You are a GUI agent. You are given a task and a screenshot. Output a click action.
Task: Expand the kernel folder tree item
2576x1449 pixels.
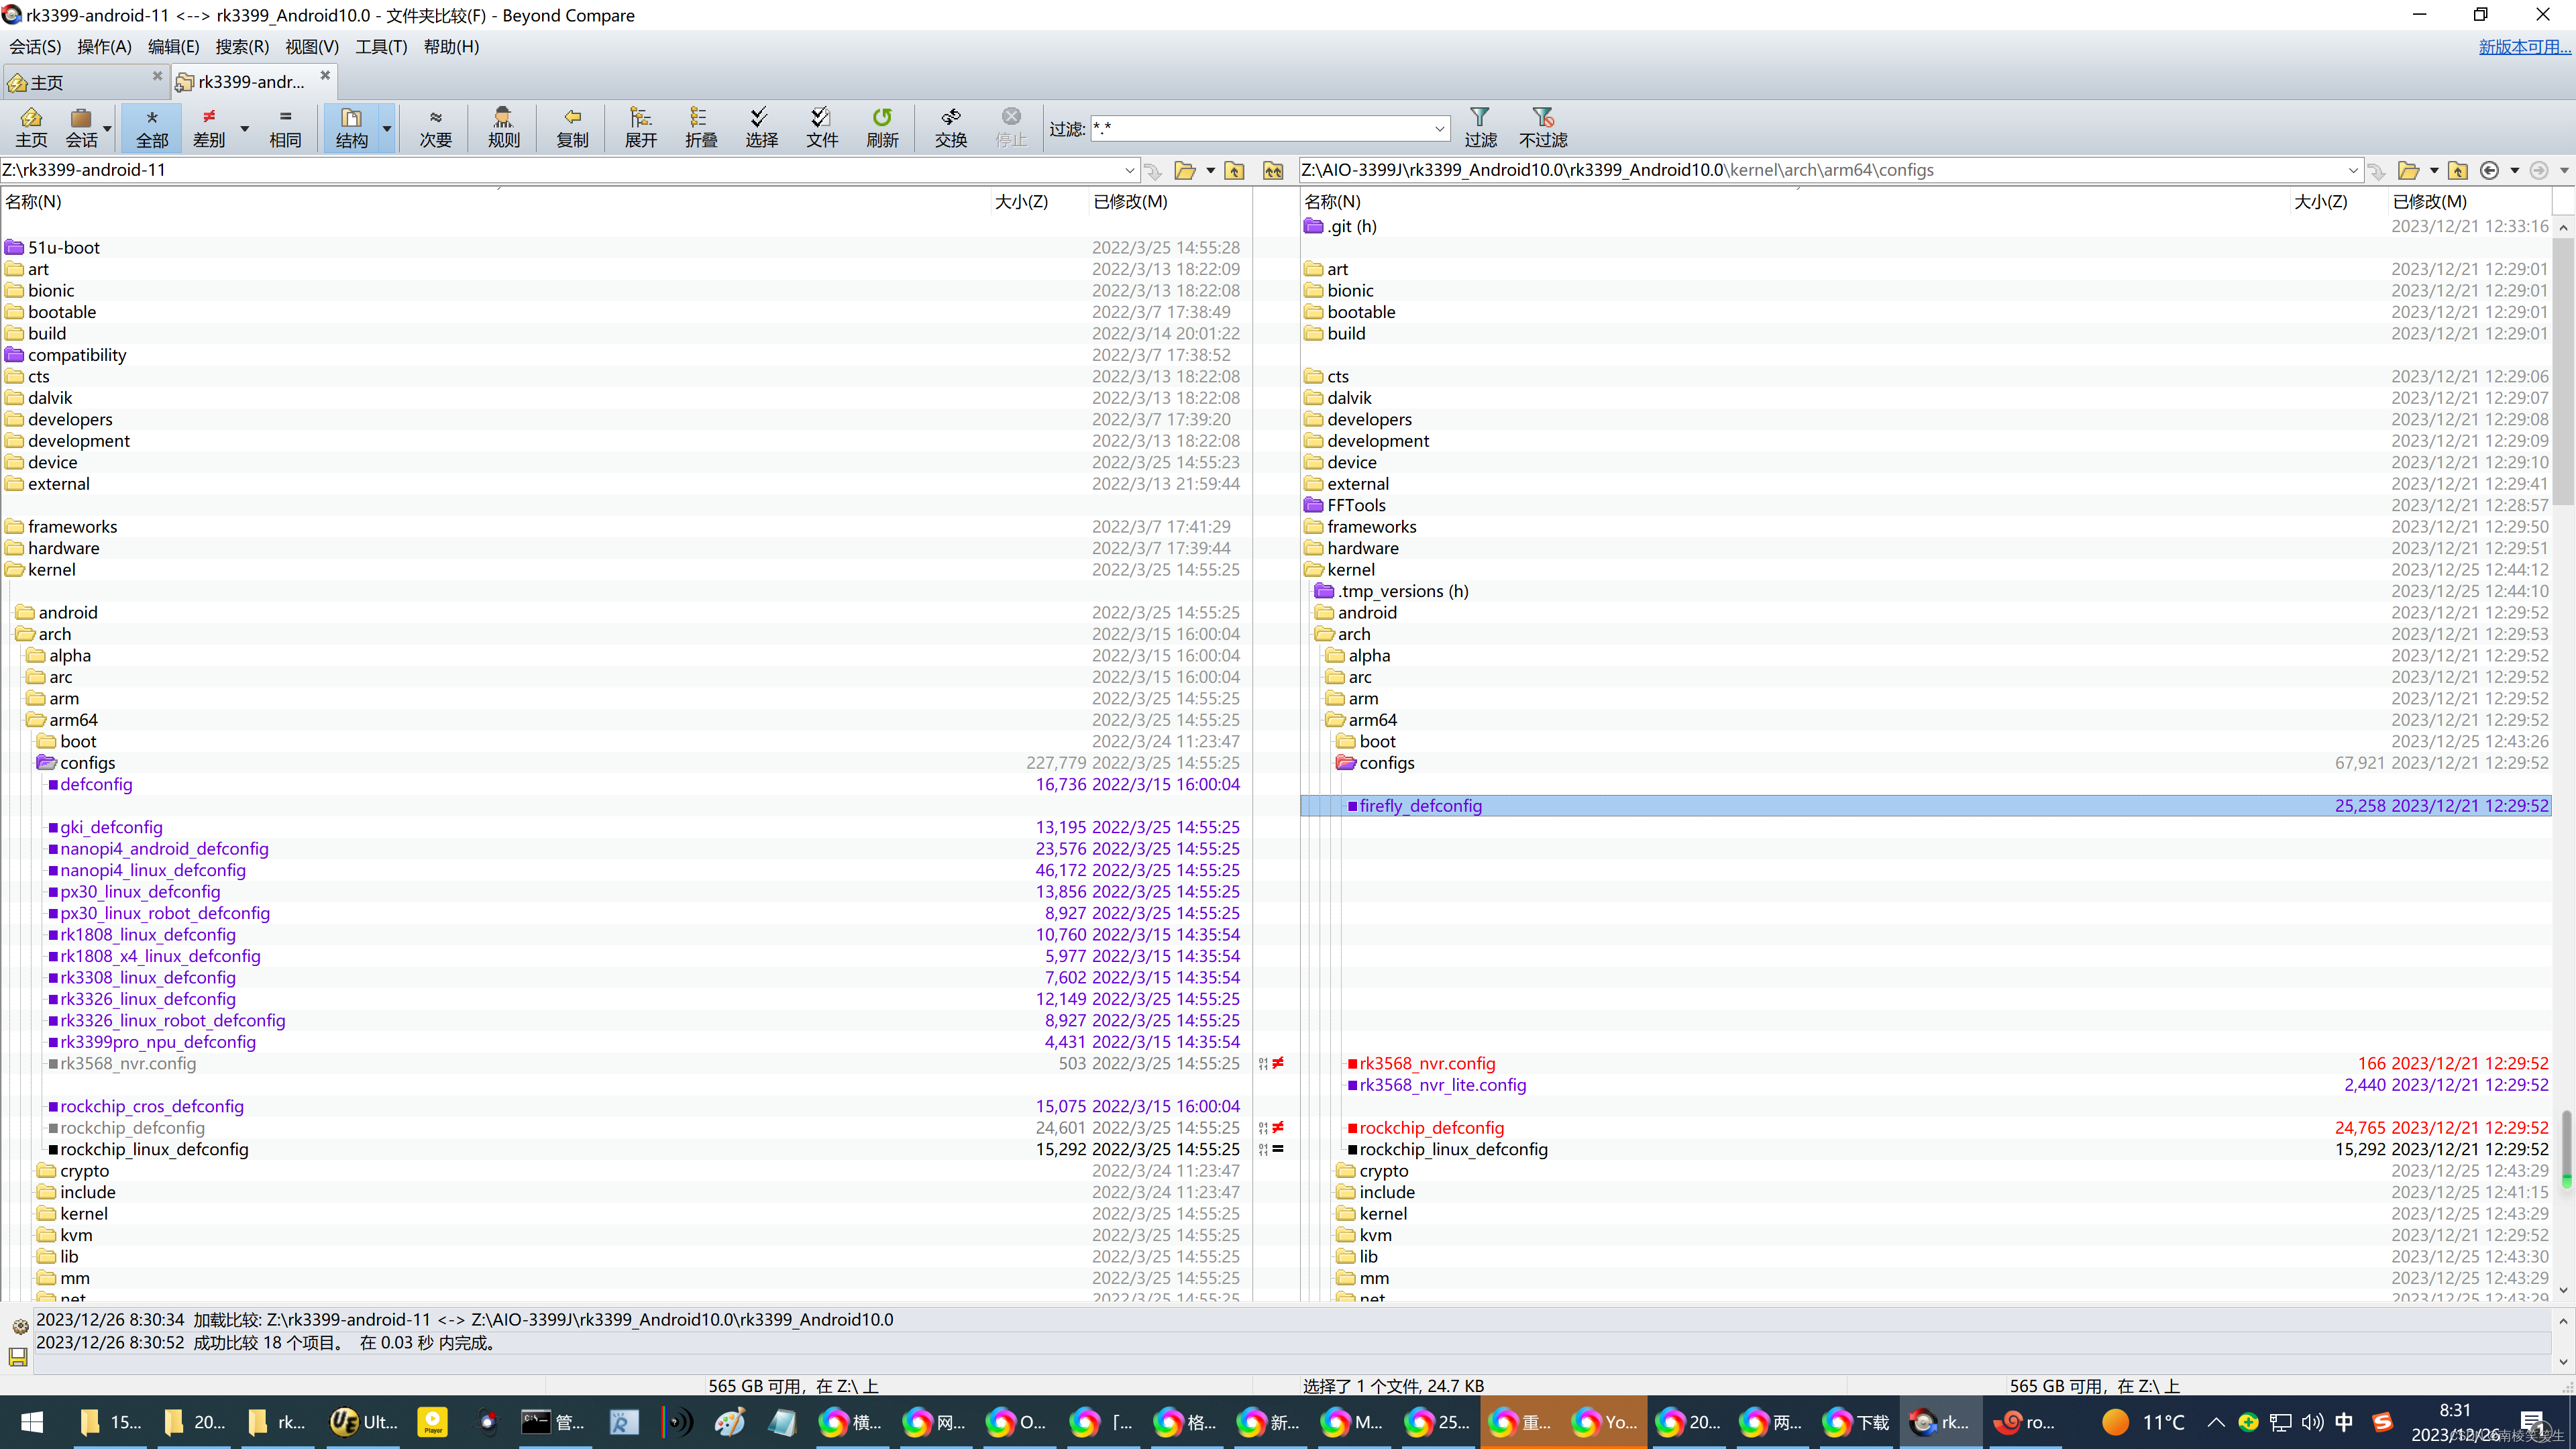click(x=16, y=568)
